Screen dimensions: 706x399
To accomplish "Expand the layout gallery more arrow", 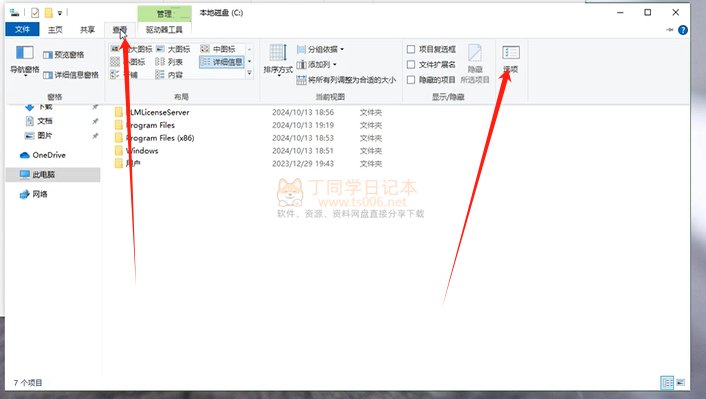I will 249,73.
